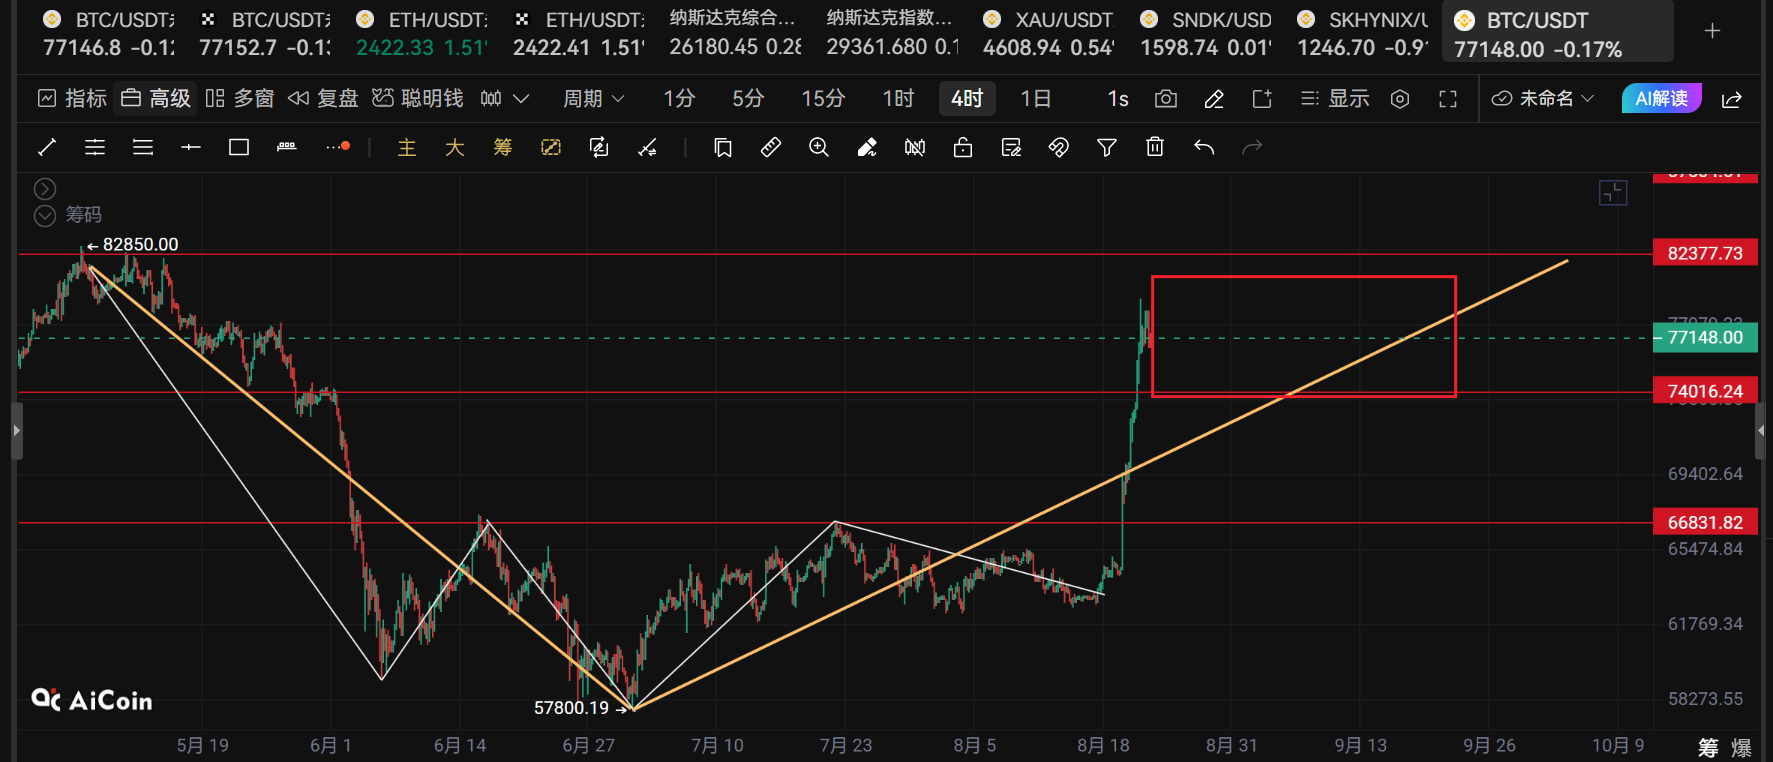The width and height of the screenshot is (1773, 762).
Task: Select the price range measure tool
Action: tap(287, 147)
